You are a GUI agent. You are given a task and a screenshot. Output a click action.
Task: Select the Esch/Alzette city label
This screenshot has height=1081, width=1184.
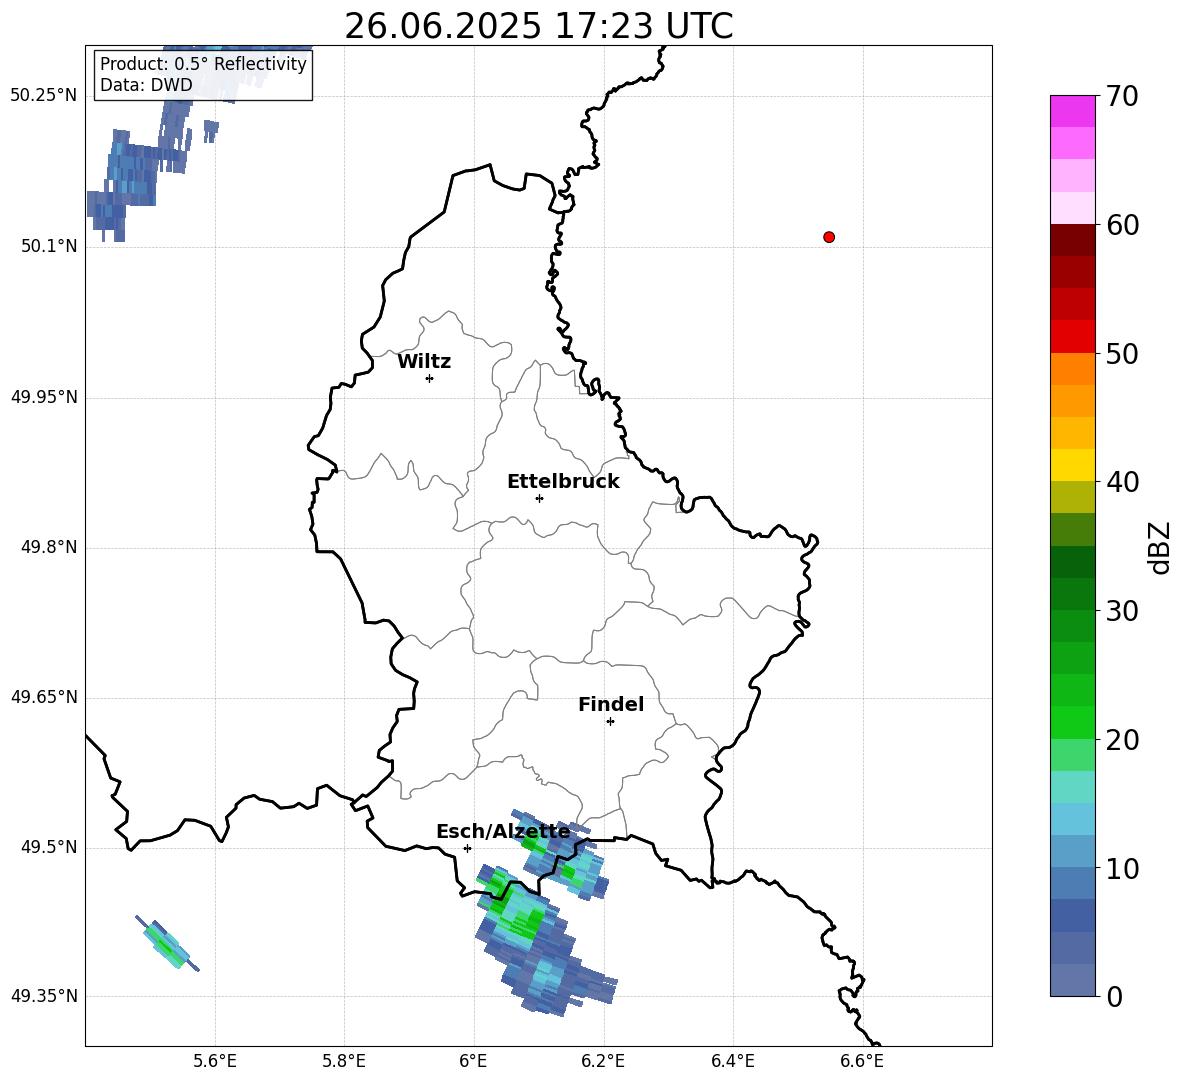coord(503,831)
